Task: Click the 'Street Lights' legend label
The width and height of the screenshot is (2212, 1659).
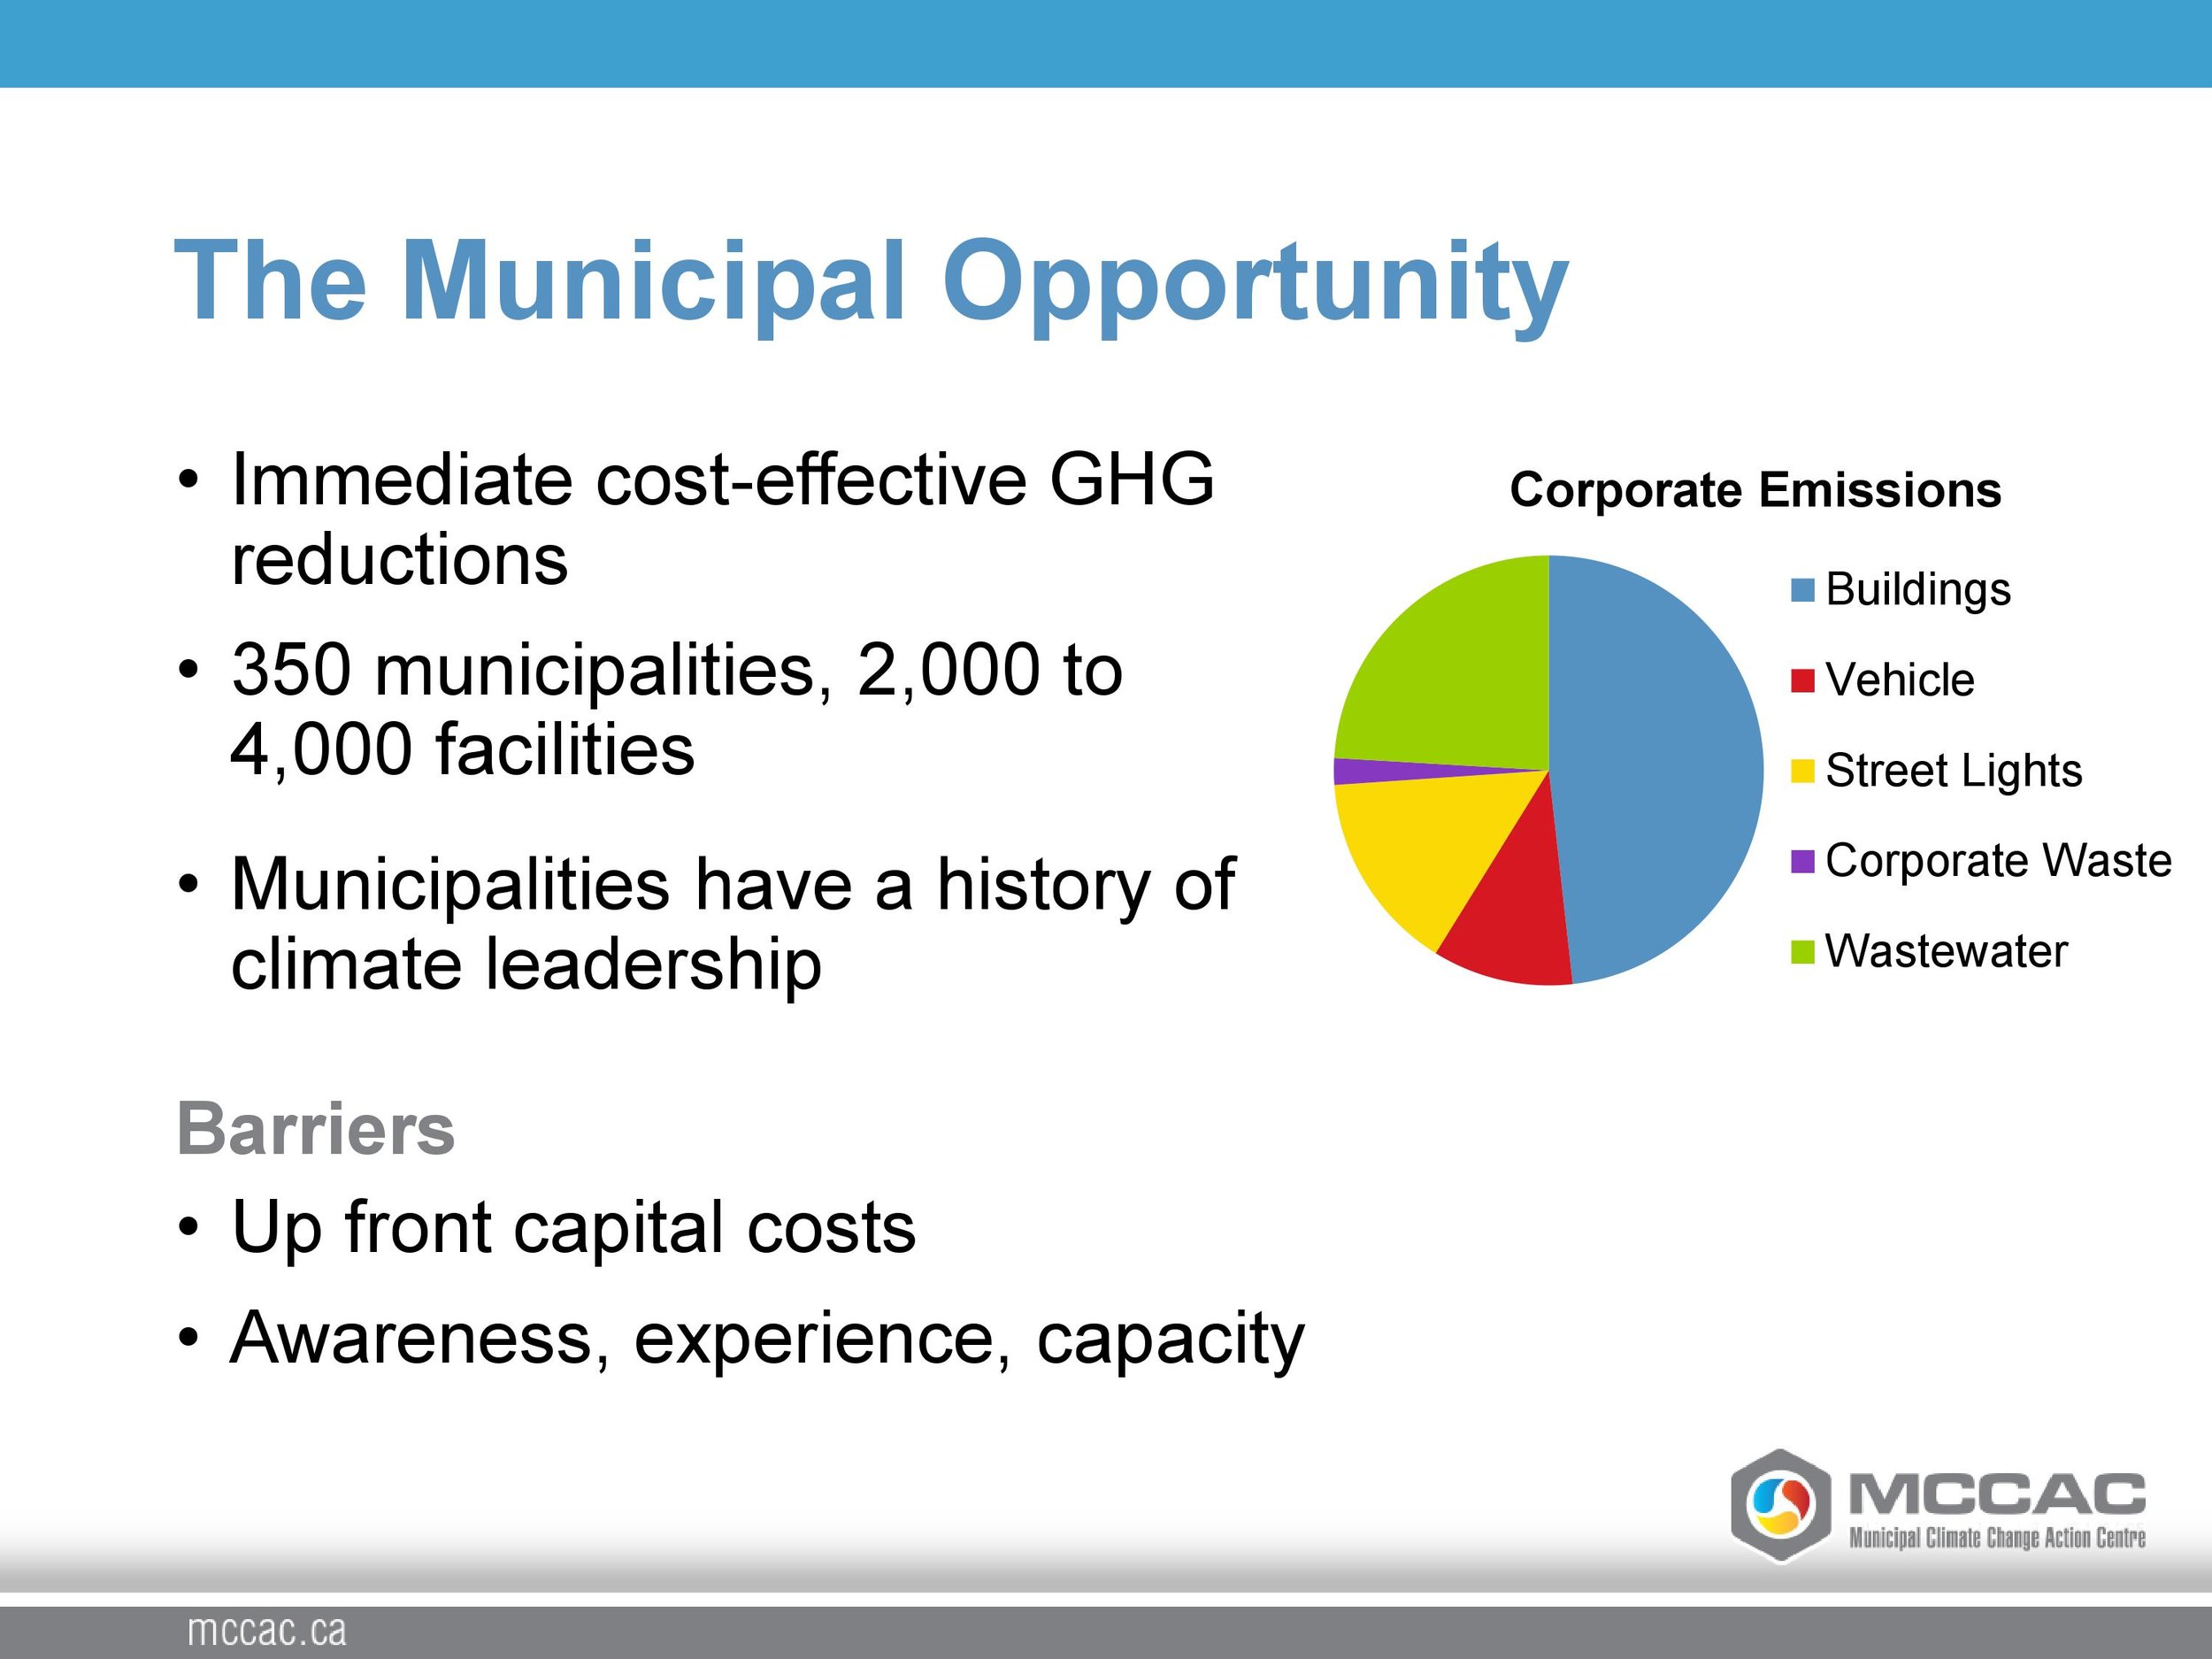Action: tap(1954, 771)
